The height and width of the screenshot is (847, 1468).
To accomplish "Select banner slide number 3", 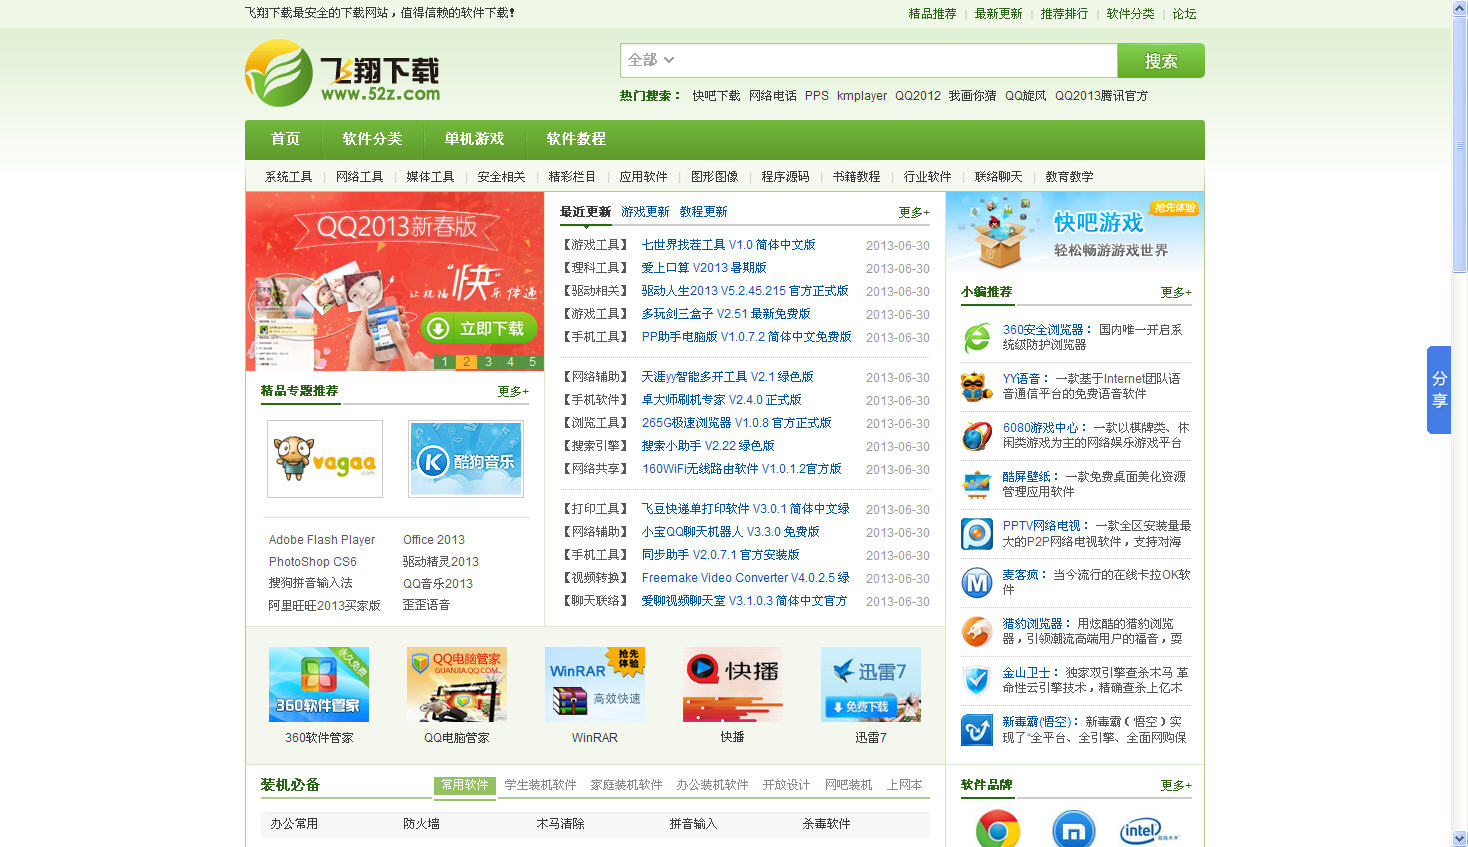I will [x=488, y=362].
